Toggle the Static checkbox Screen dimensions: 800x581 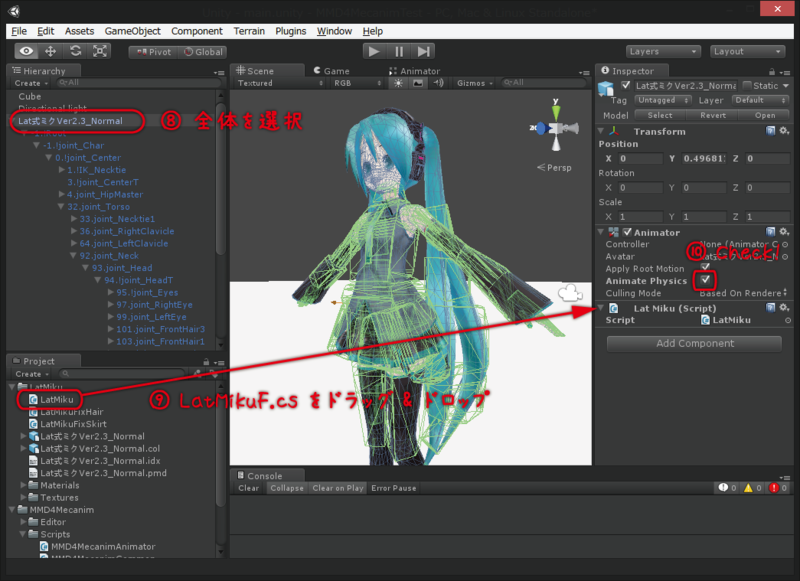(747, 85)
